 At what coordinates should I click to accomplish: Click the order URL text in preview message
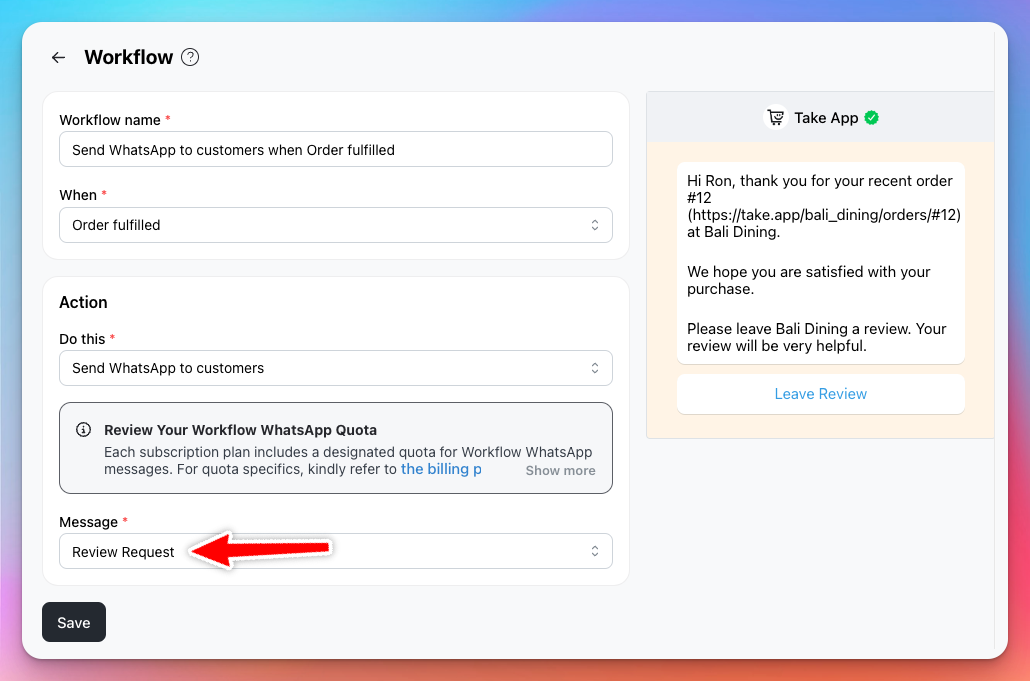click(824, 215)
